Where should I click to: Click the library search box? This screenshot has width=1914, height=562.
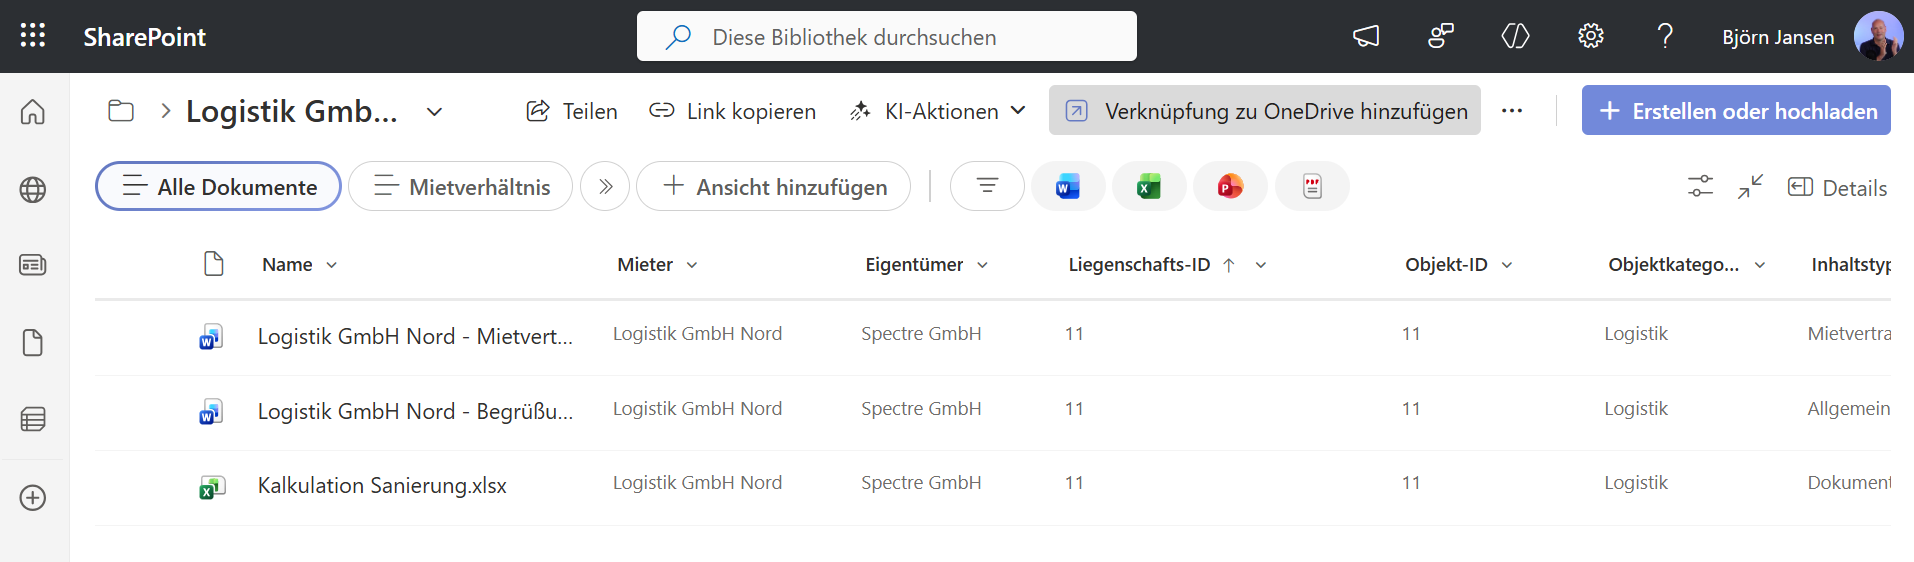point(886,37)
